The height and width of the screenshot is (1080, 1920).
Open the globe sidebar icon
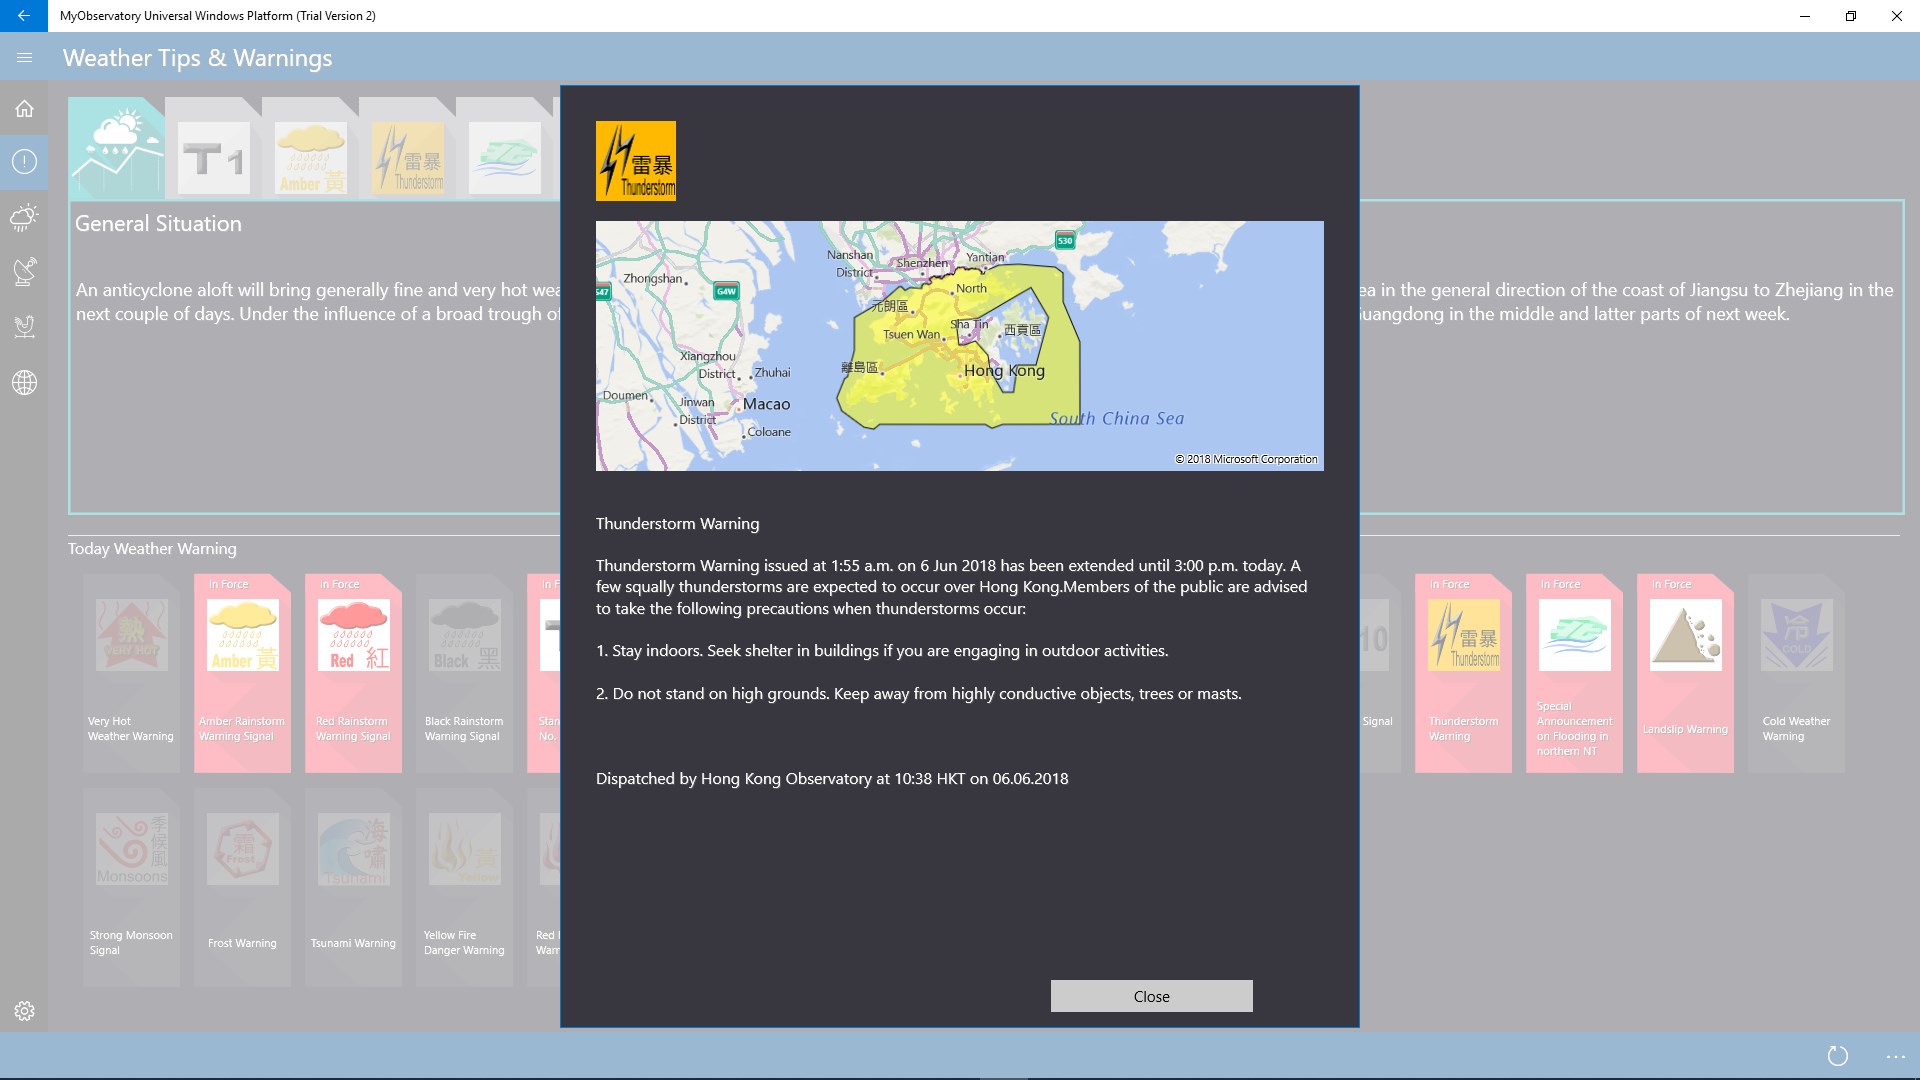[24, 383]
